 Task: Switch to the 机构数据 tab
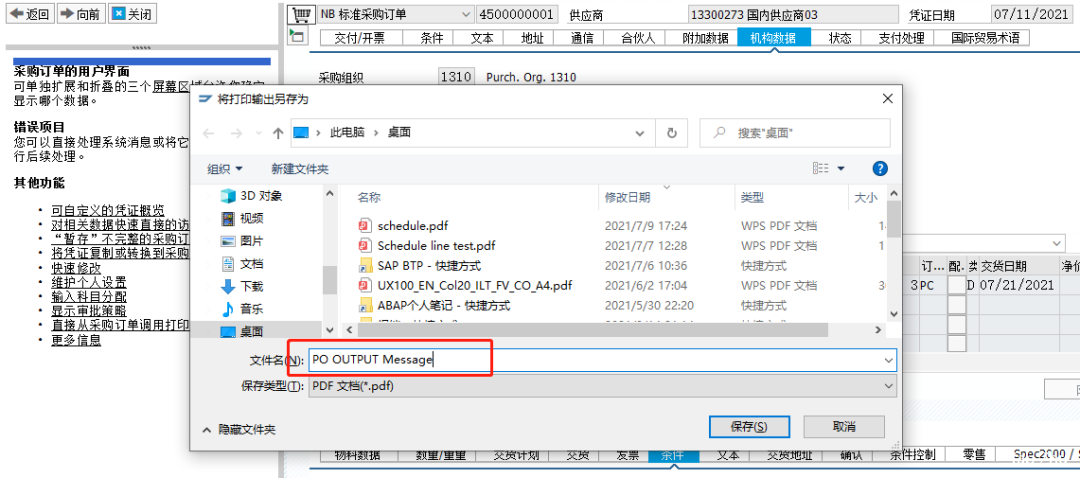pos(773,38)
